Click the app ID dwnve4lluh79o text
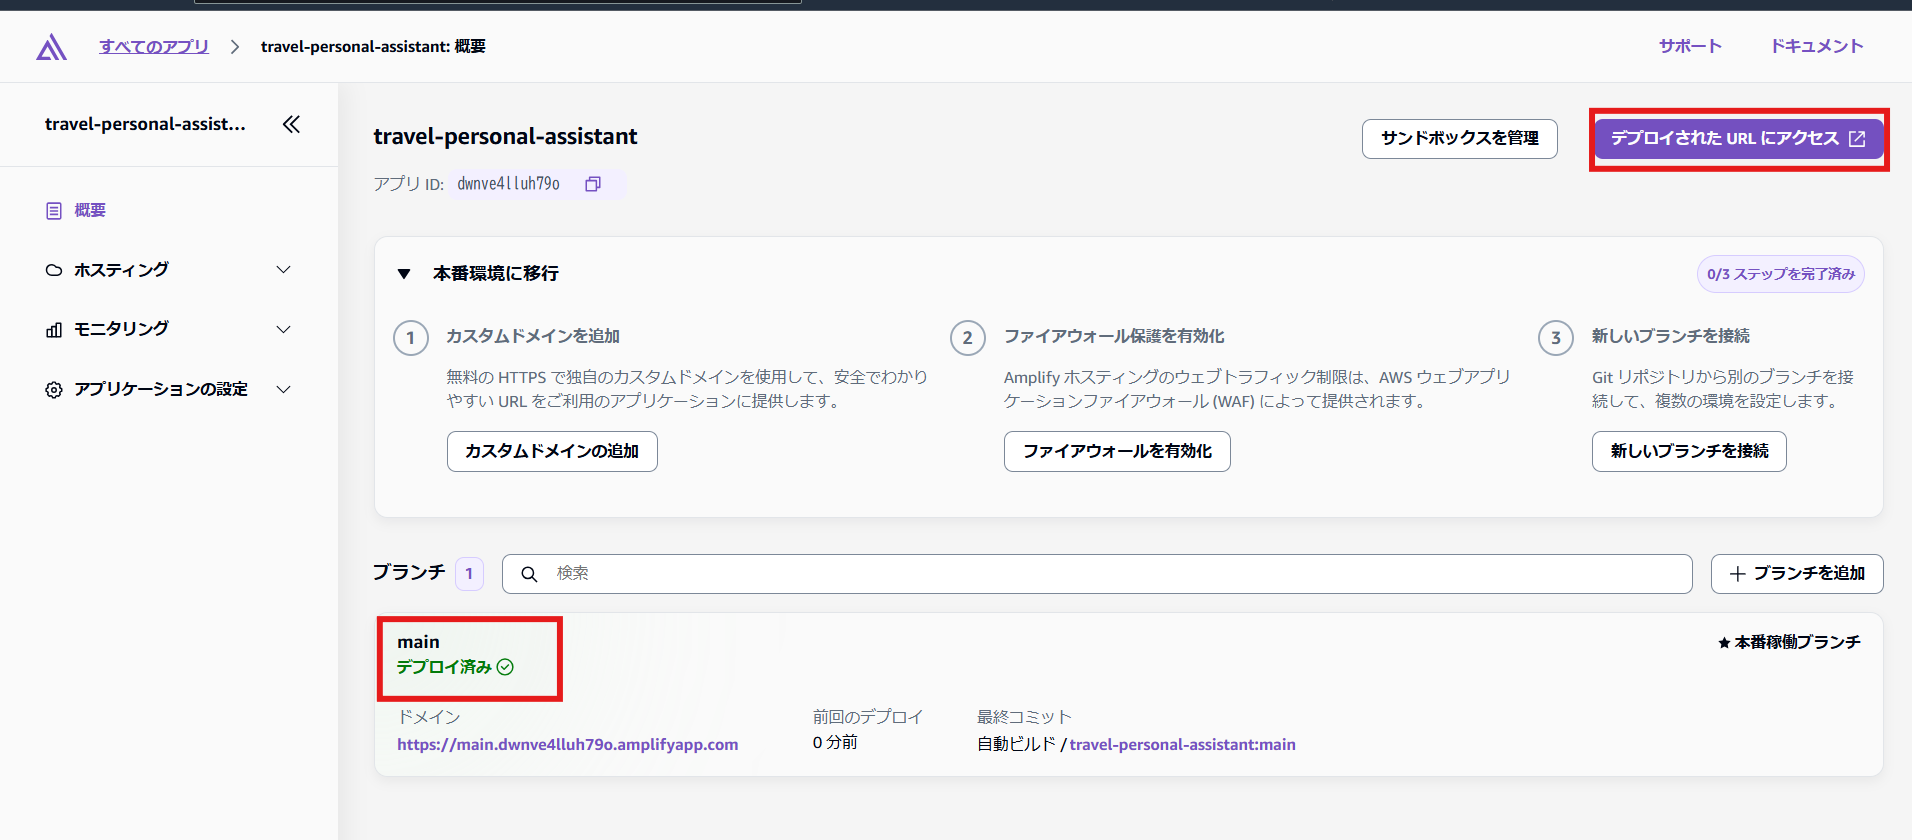This screenshot has height=840, width=1912. click(508, 184)
